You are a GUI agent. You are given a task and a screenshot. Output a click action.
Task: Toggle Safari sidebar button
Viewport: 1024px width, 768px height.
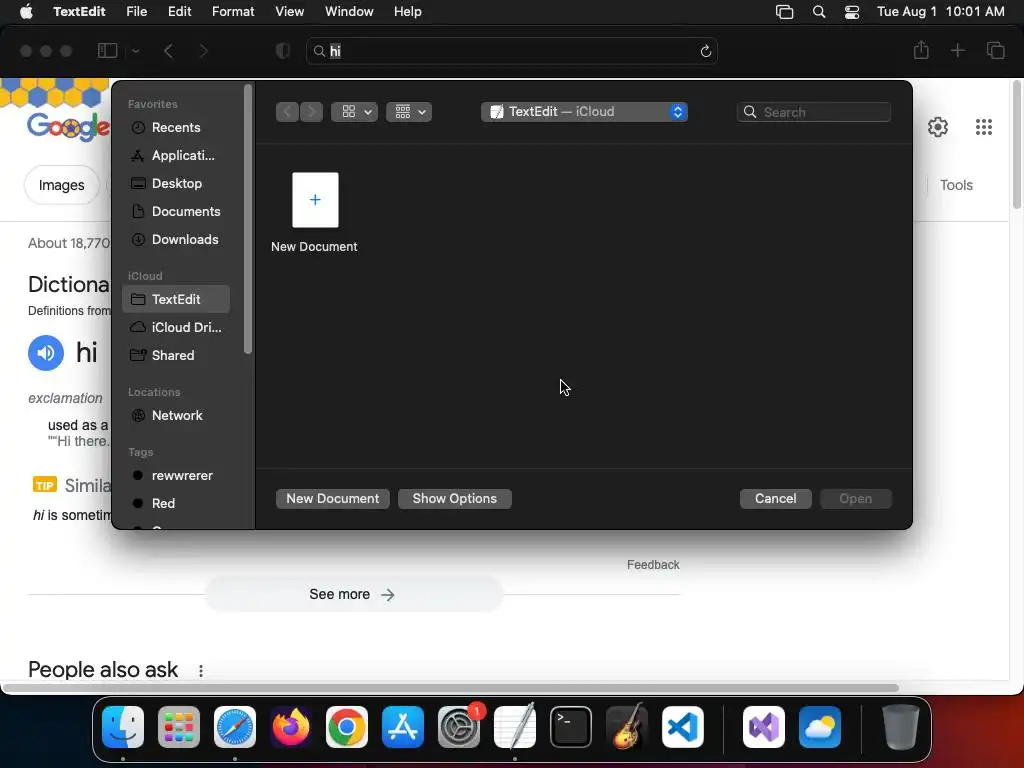pos(107,50)
